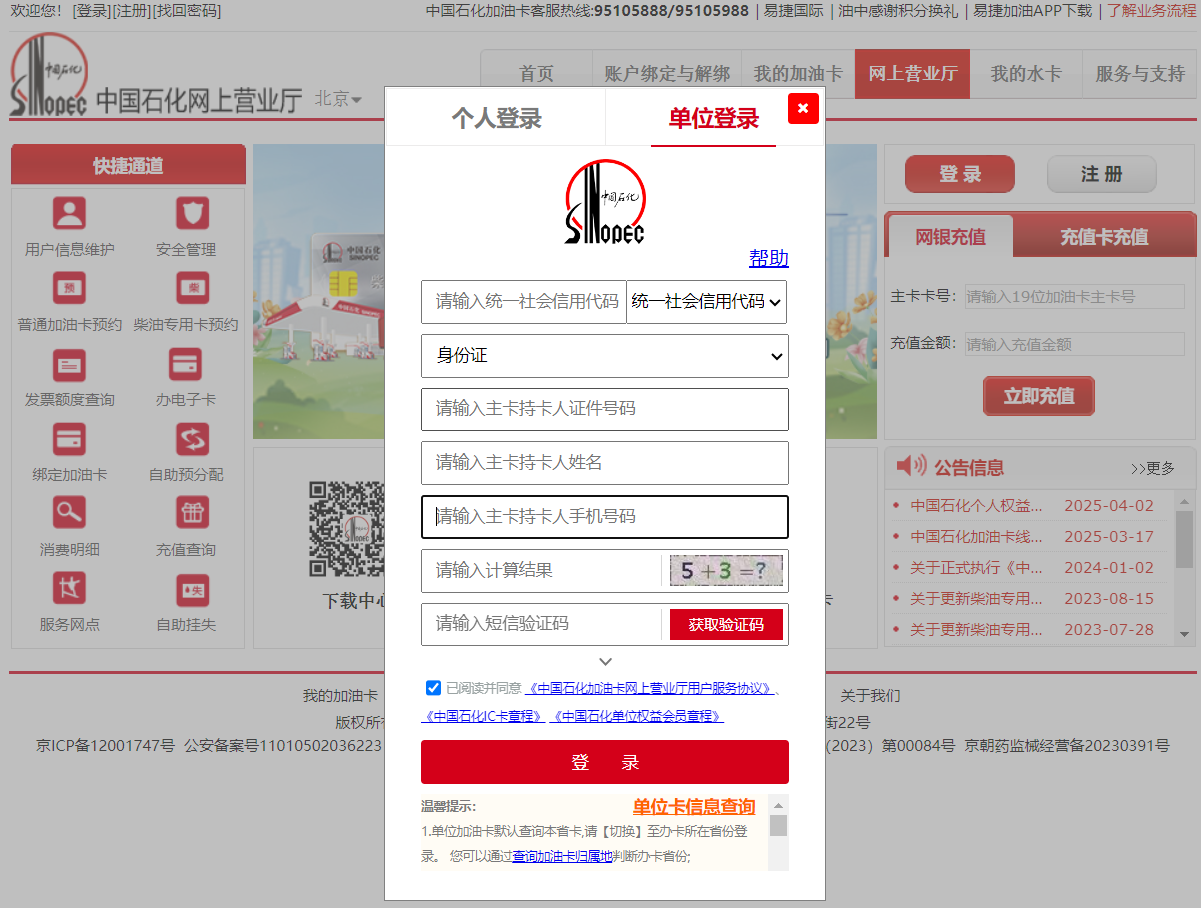Screen dimensions: 1201x908
Task: Open the 自助挂失 icon
Action: (192, 589)
